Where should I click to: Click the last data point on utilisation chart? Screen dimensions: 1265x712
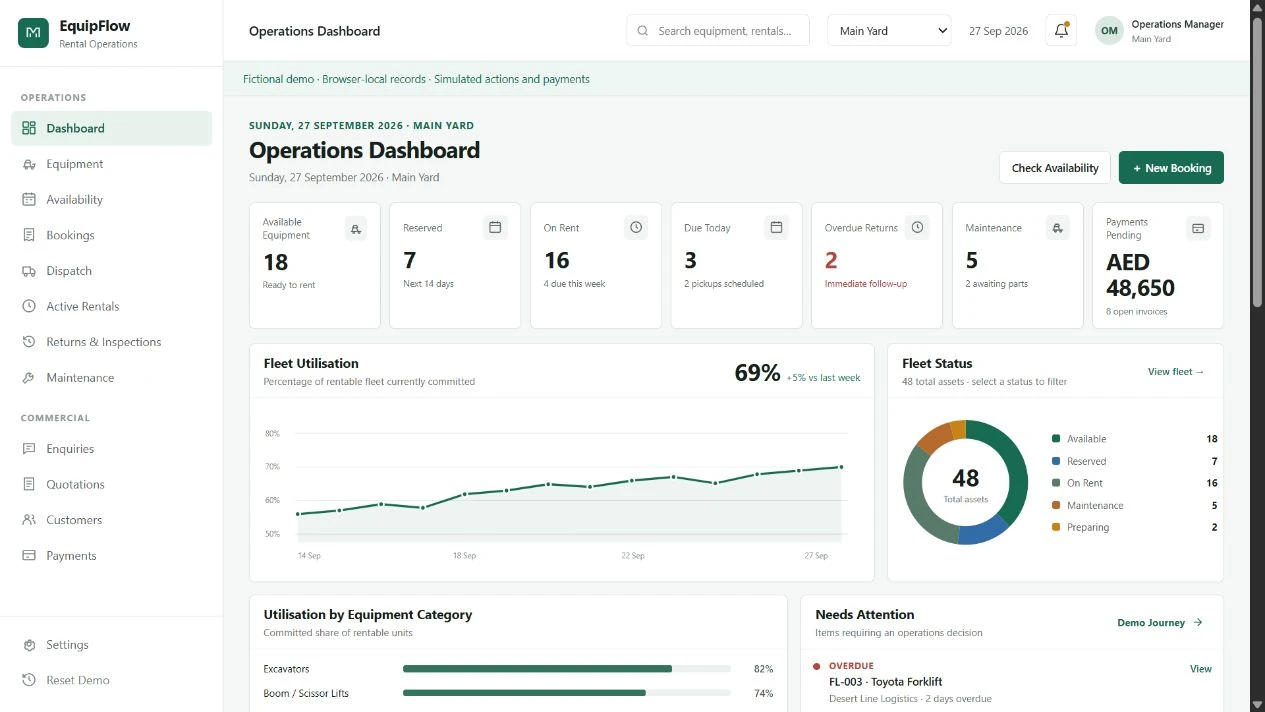coord(840,467)
